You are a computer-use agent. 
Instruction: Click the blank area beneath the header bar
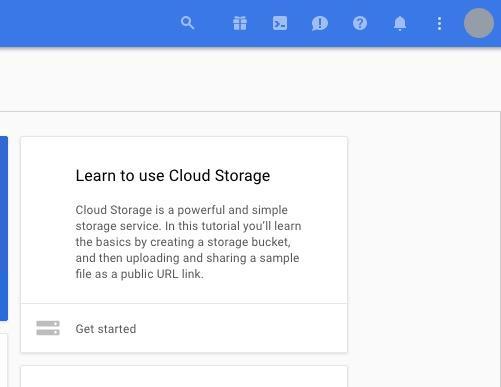(x=250, y=79)
